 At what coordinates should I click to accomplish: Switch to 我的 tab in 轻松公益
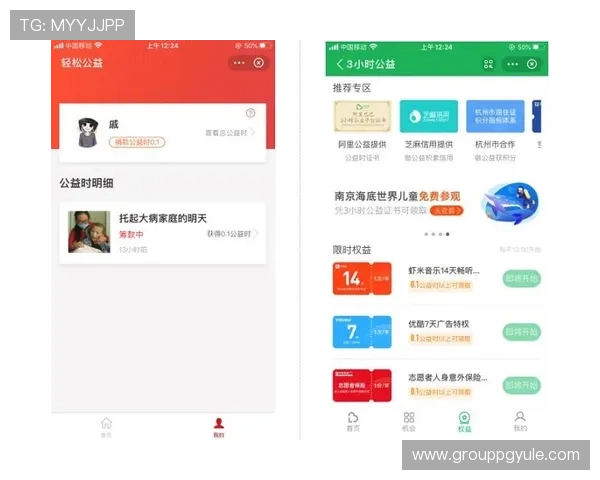coord(218,427)
